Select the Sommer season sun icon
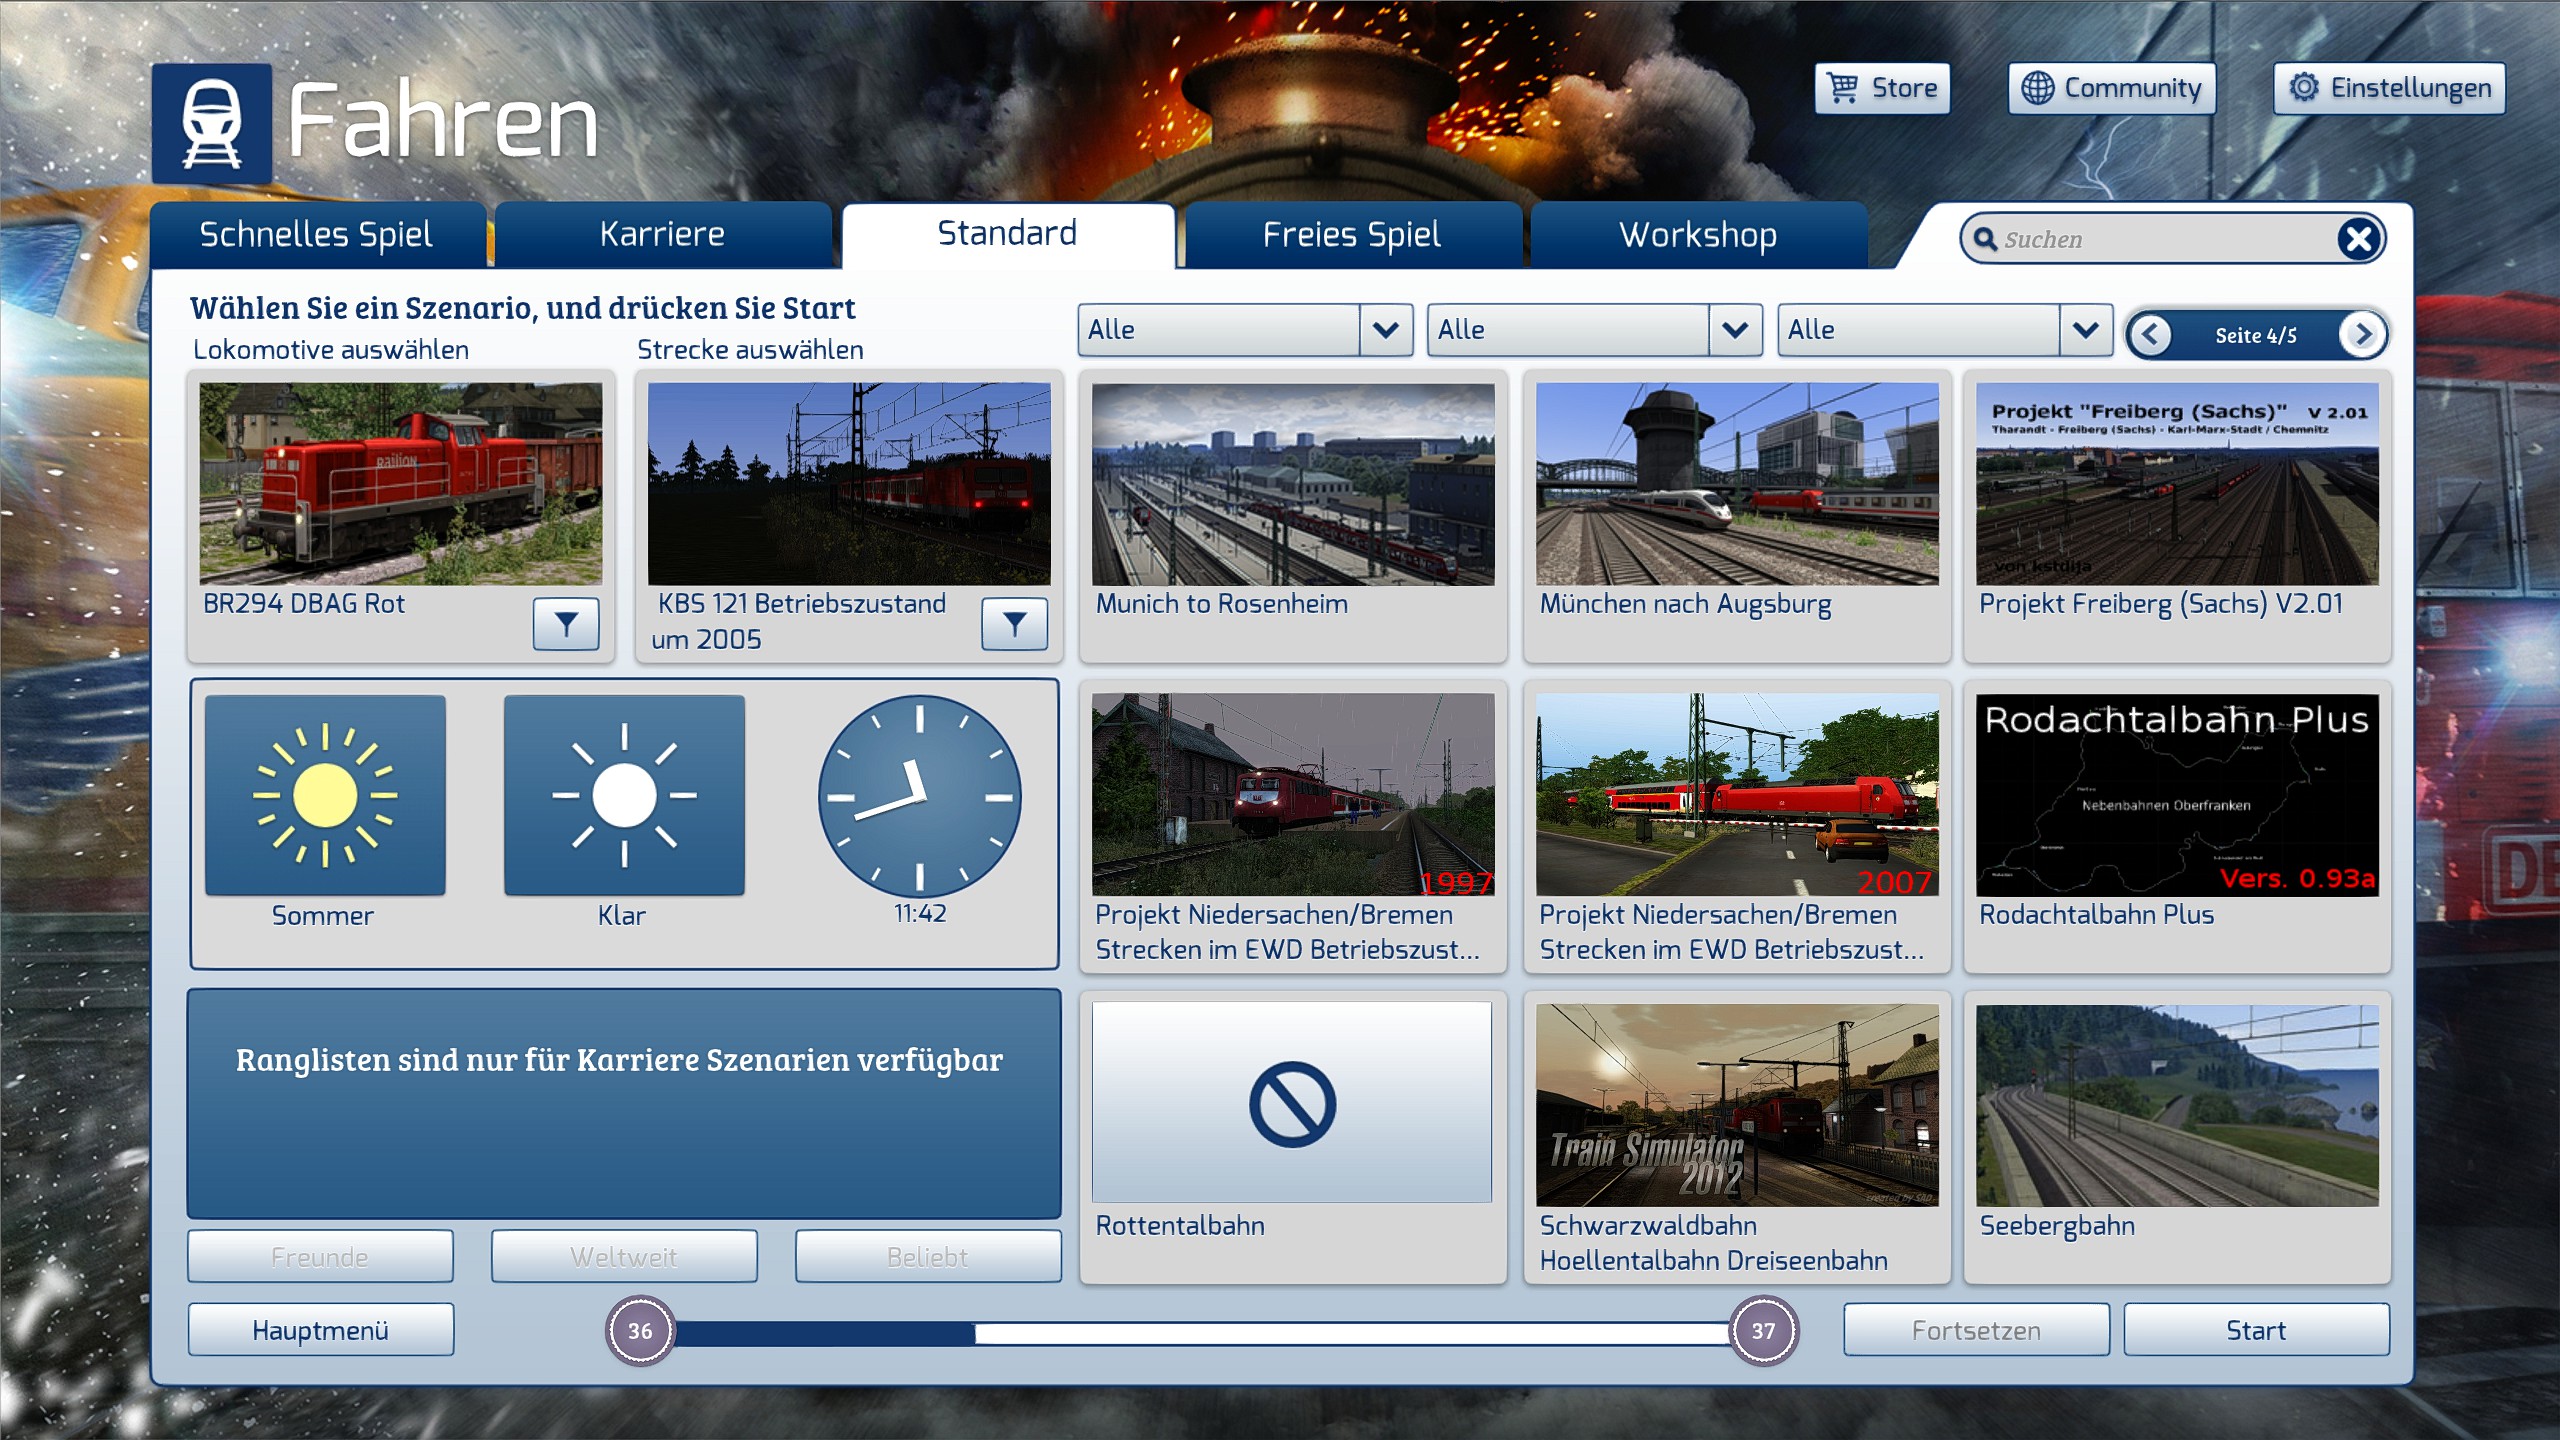 click(325, 795)
